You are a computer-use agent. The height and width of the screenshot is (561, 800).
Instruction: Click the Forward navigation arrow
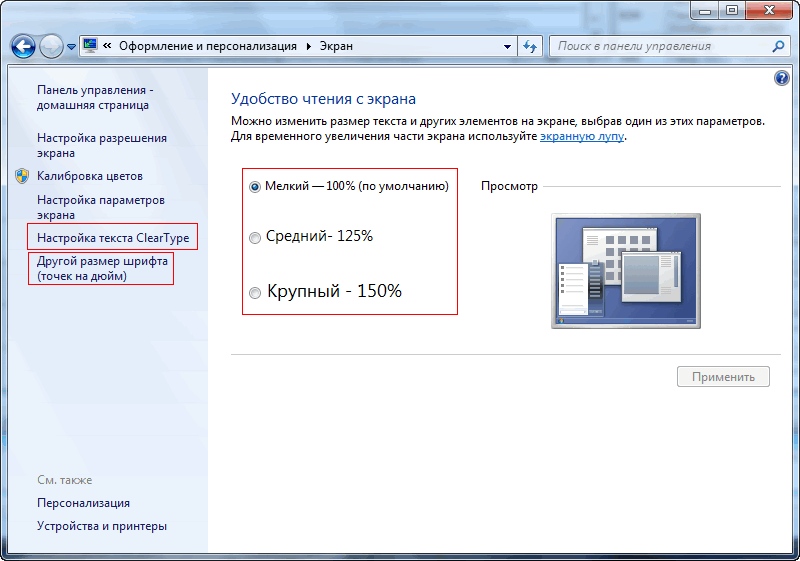point(51,47)
